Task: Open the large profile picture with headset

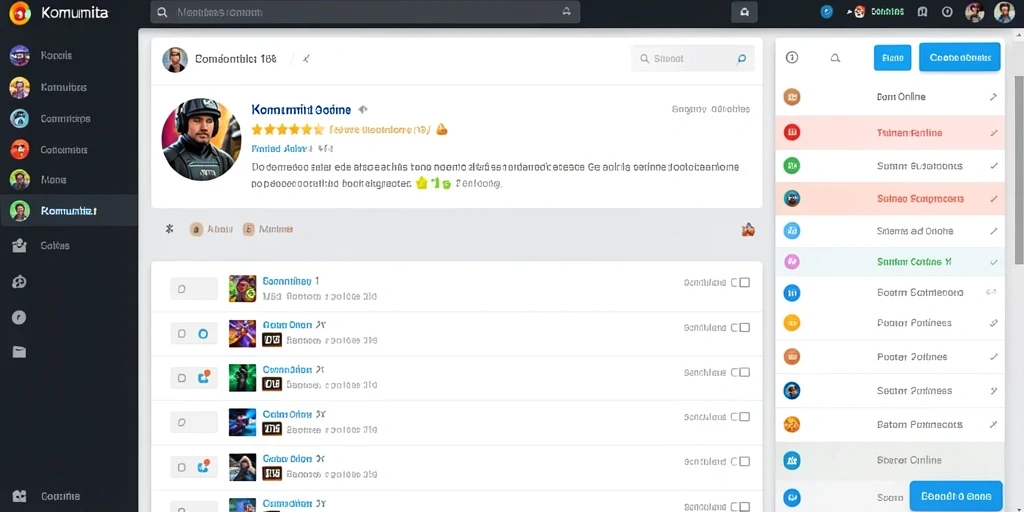Action: (201, 140)
